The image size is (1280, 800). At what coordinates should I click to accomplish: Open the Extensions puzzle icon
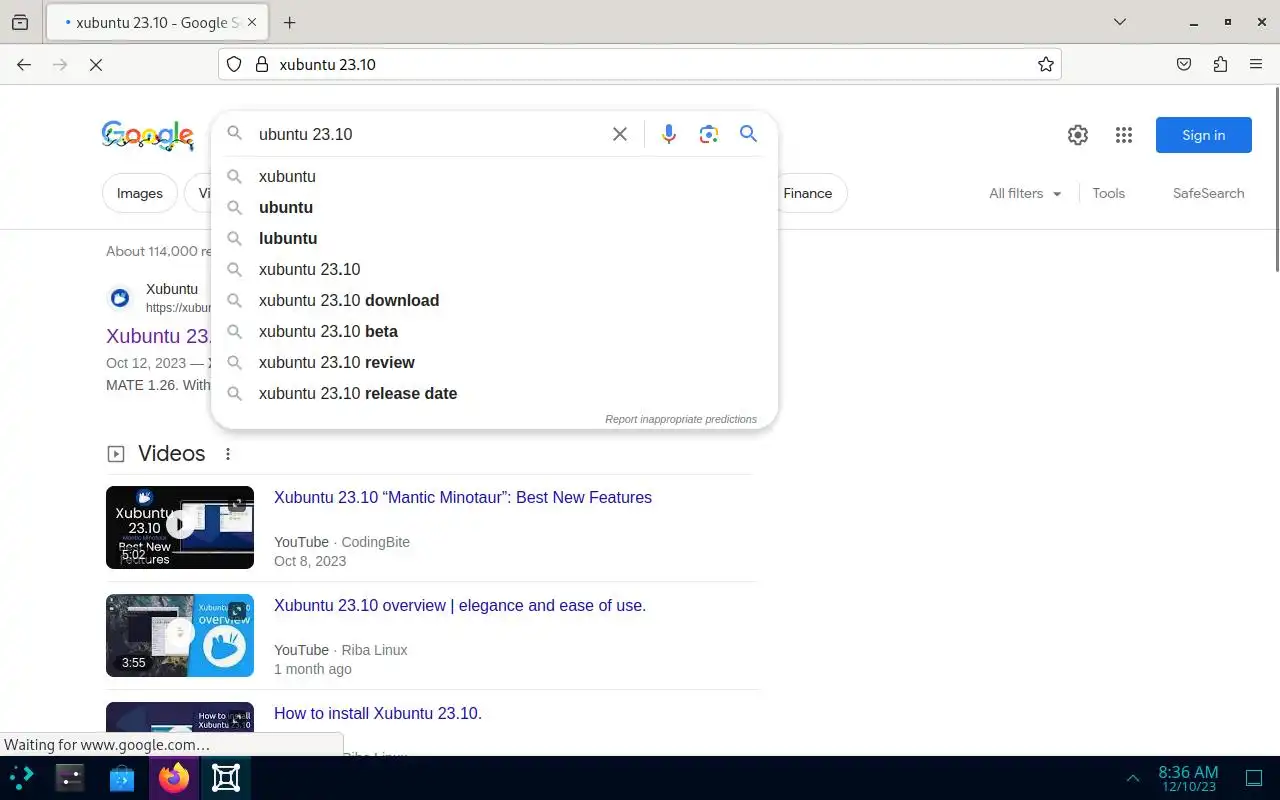point(1220,64)
